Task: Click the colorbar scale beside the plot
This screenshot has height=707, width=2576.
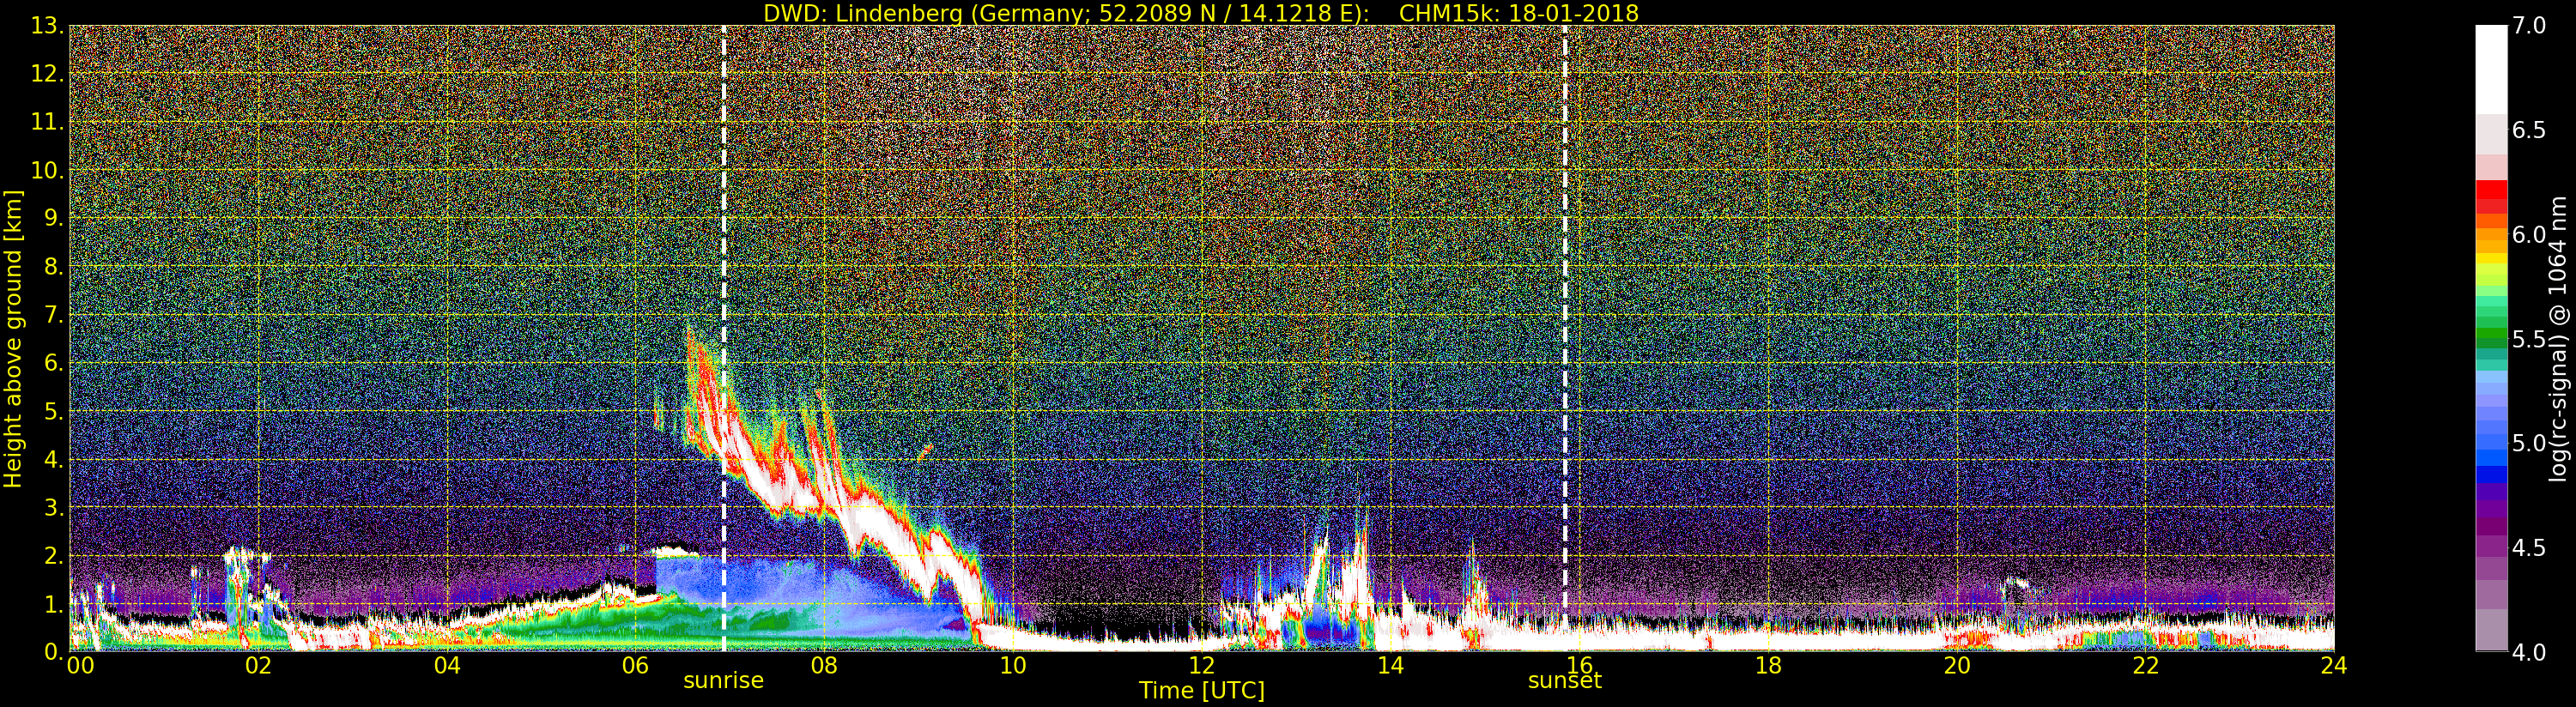Action: click(2491, 338)
